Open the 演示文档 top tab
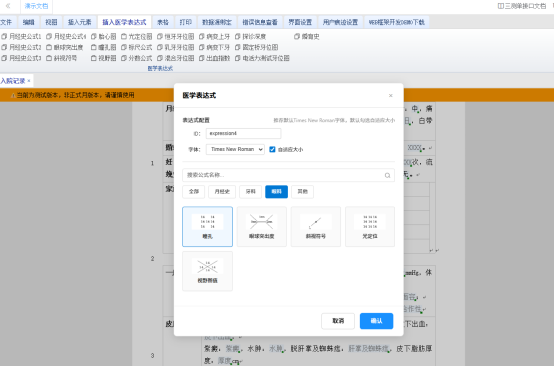Viewport: 554px width, 366px height. (x=36, y=6)
